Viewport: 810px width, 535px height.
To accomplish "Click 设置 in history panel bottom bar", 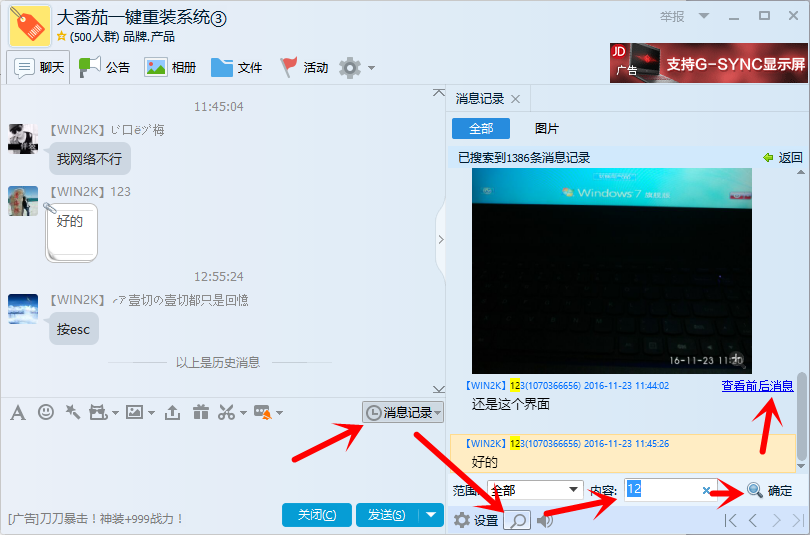I will click(x=476, y=520).
